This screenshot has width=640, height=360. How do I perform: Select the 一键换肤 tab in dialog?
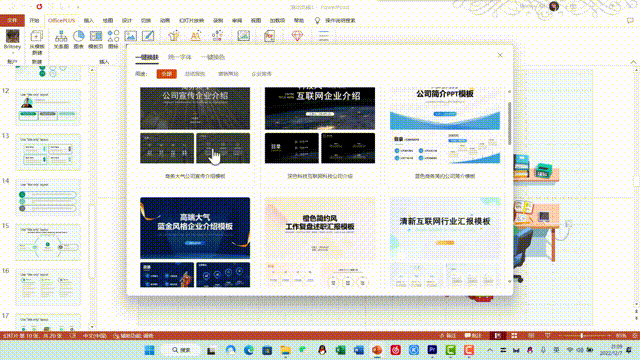pyautogui.click(x=147, y=57)
